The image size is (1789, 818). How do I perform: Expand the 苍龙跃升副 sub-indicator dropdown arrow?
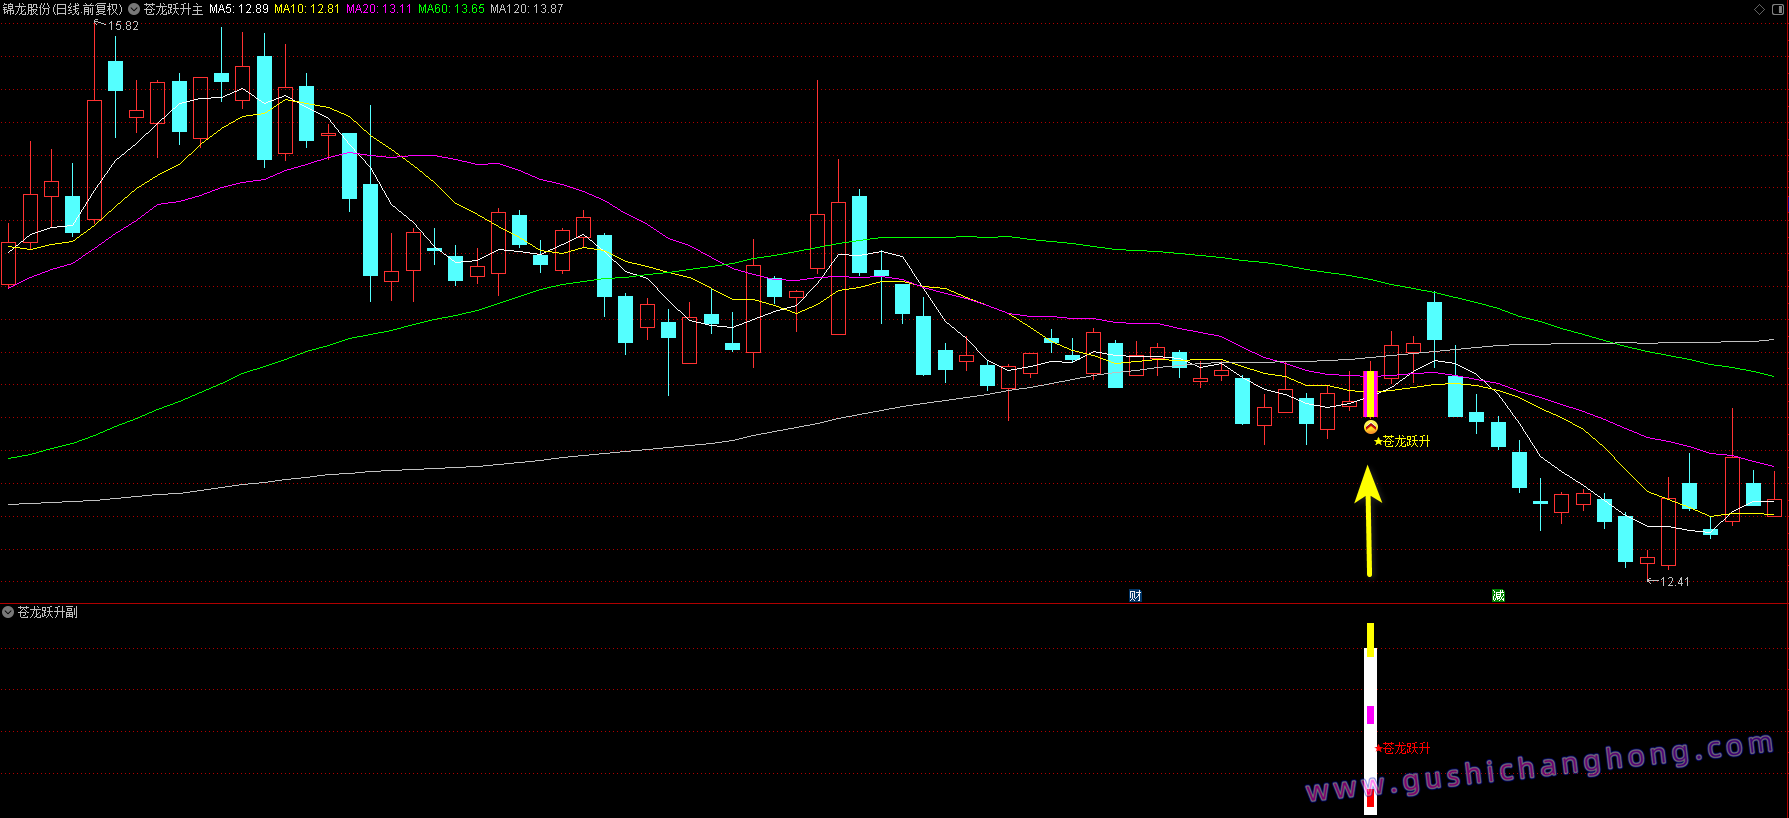click(8, 612)
